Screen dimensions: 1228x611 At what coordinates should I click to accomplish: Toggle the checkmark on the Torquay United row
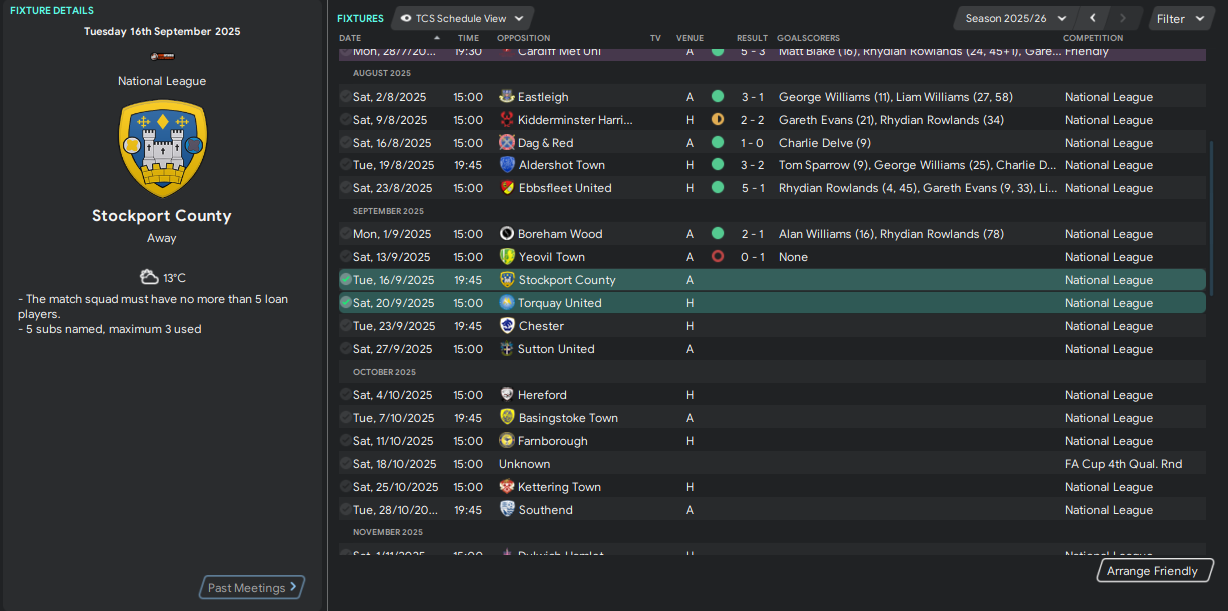point(346,303)
